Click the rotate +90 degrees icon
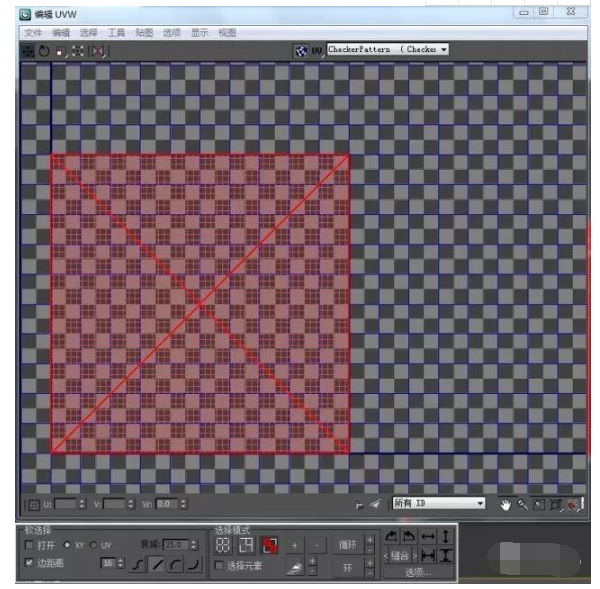This screenshot has width=600, height=589. click(391, 537)
